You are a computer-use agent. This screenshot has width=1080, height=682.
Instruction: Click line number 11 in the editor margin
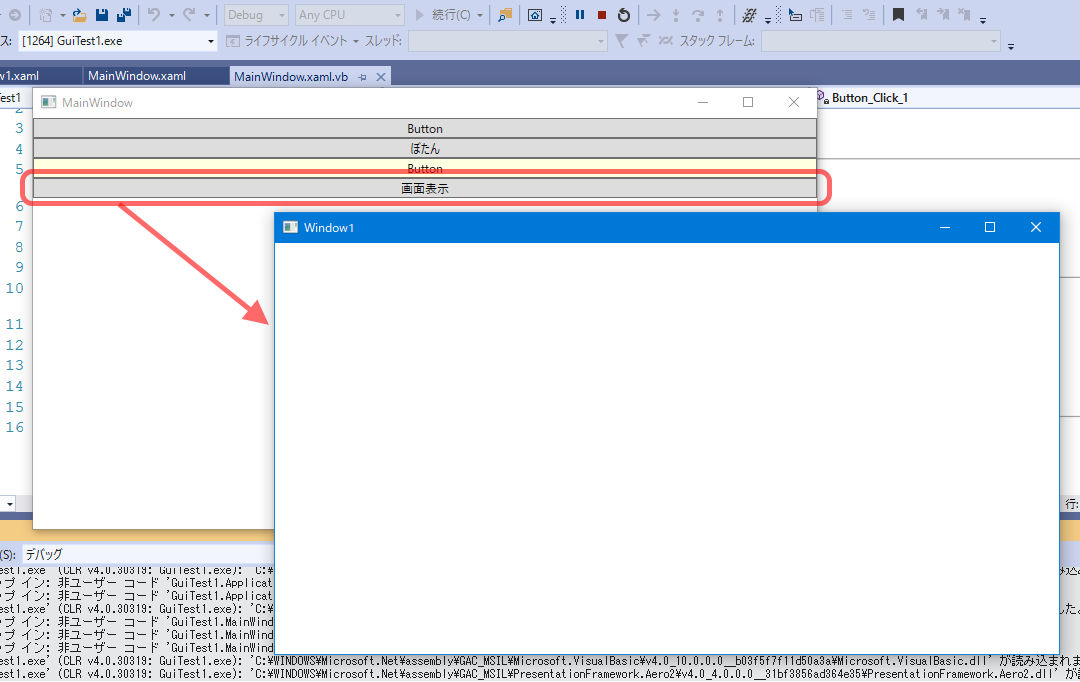[14, 324]
